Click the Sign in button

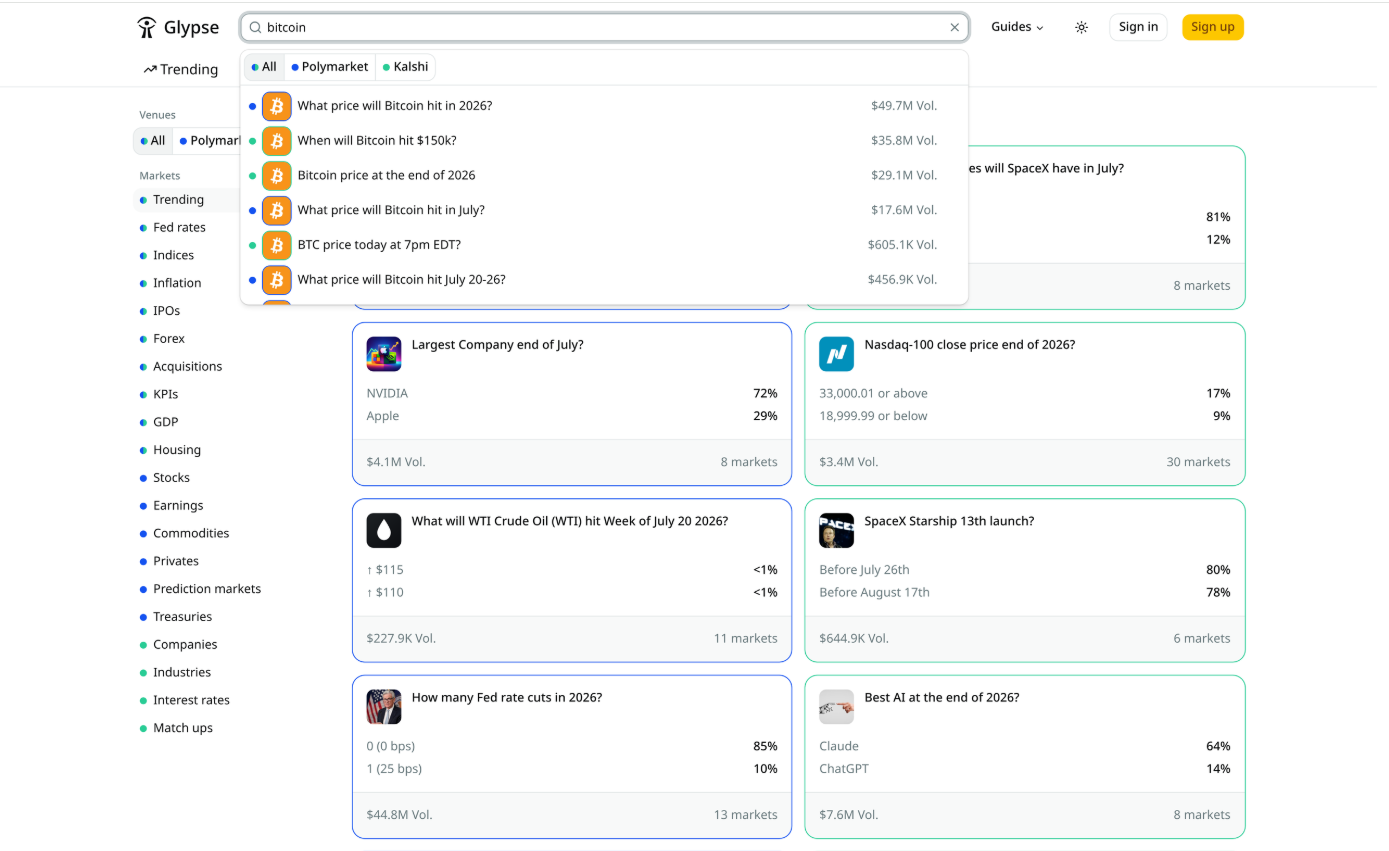pos(1138,27)
